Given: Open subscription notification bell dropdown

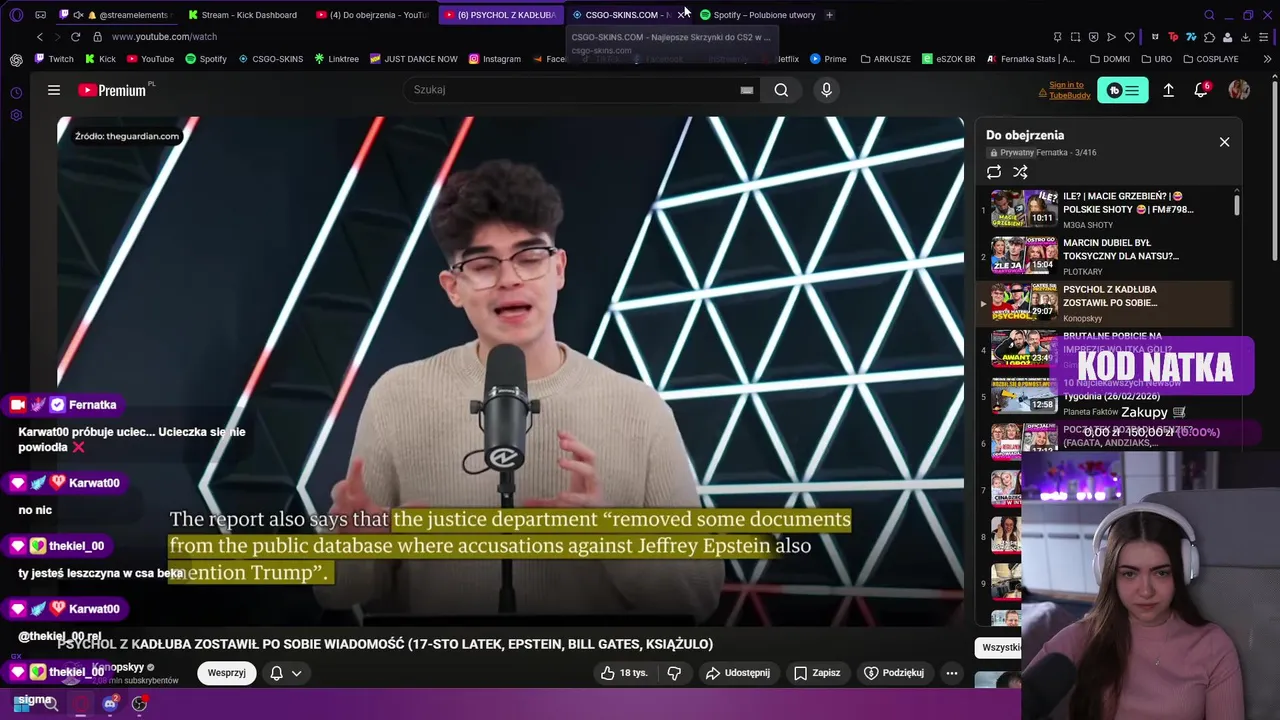Looking at the screenshot, I should [285, 673].
